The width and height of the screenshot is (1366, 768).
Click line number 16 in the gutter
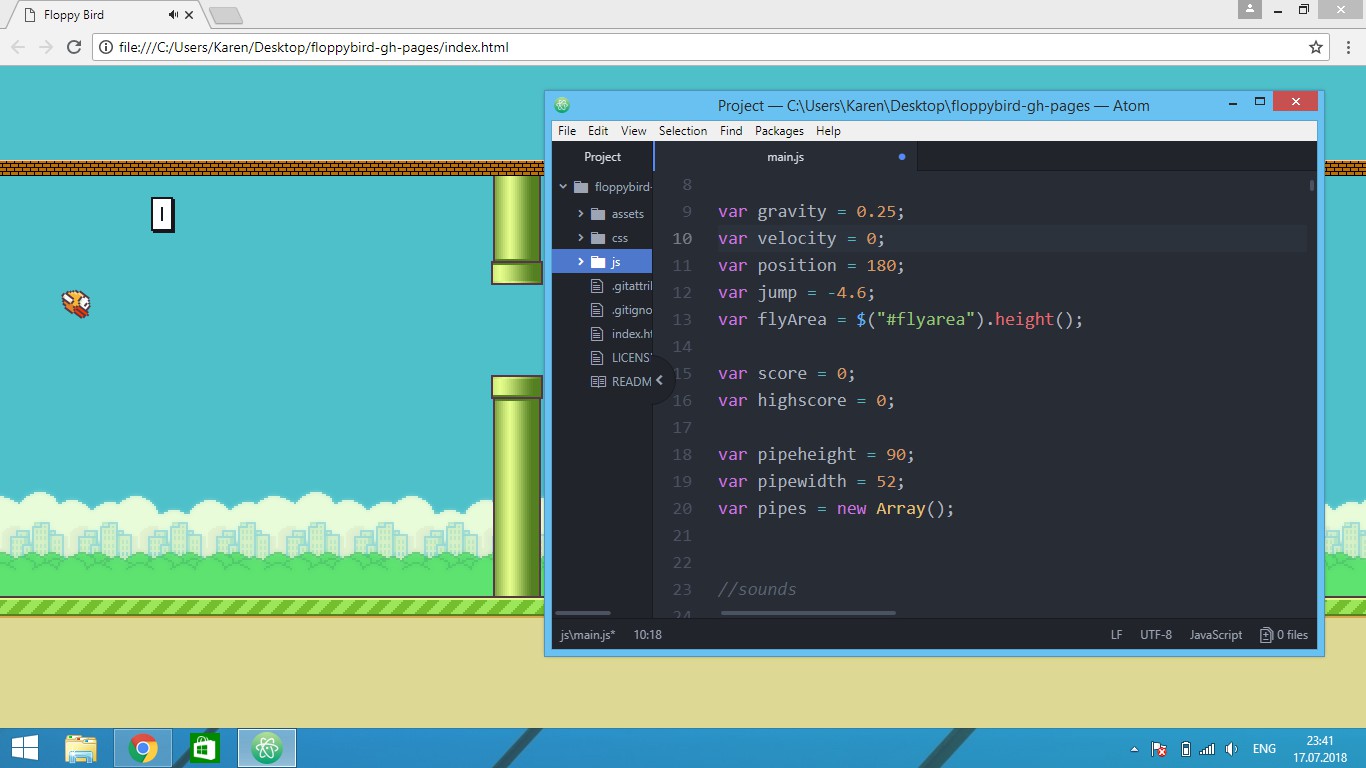click(682, 400)
